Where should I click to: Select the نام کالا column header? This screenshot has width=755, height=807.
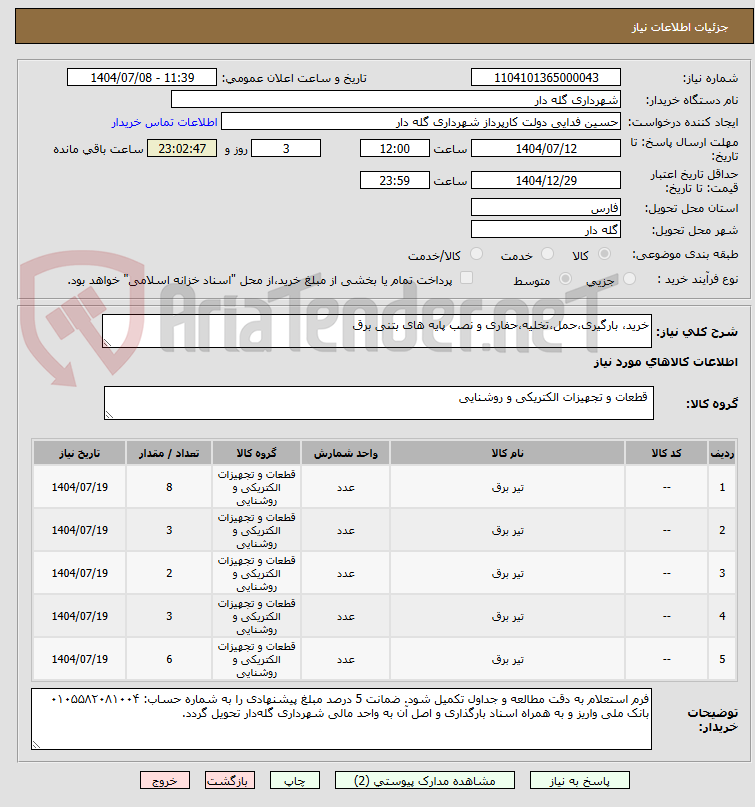(507, 453)
